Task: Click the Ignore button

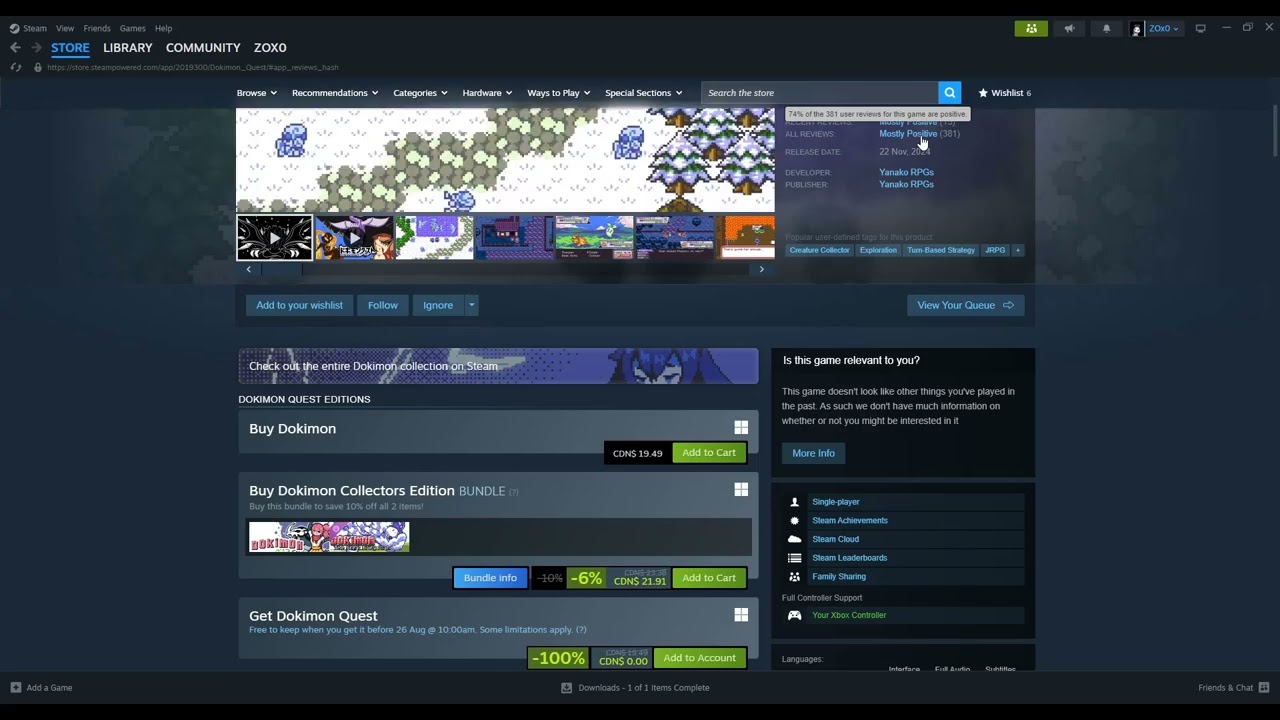Action: coord(438,305)
